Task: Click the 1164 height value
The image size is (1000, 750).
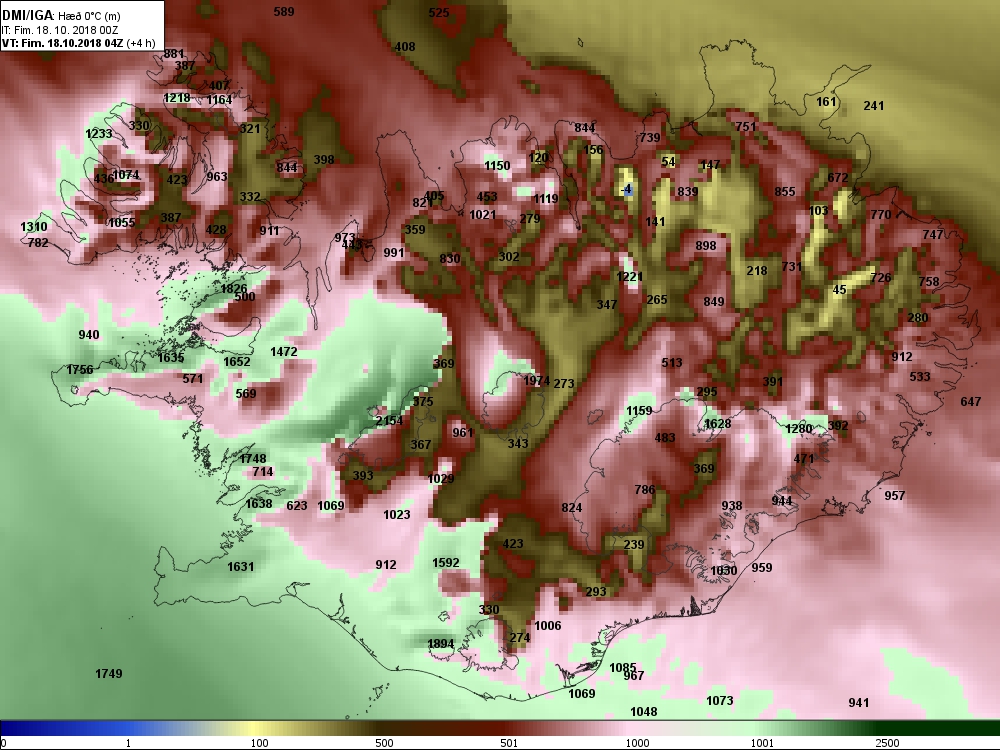Action: click(x=219, y=99)
